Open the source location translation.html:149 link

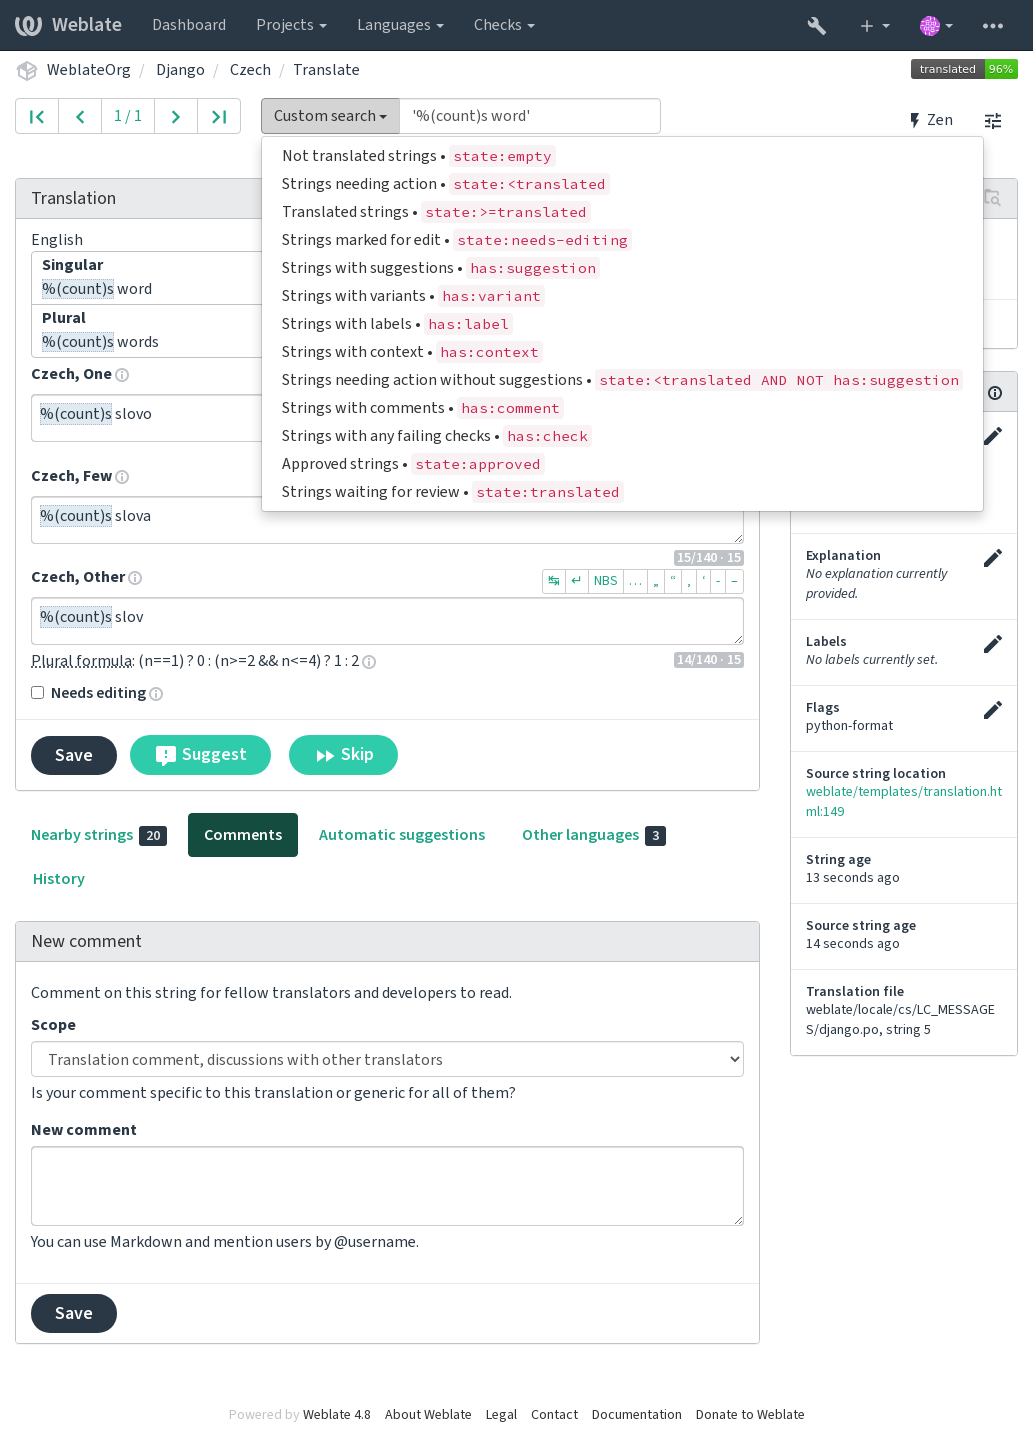pyautogui.click(x=904, y=801)
